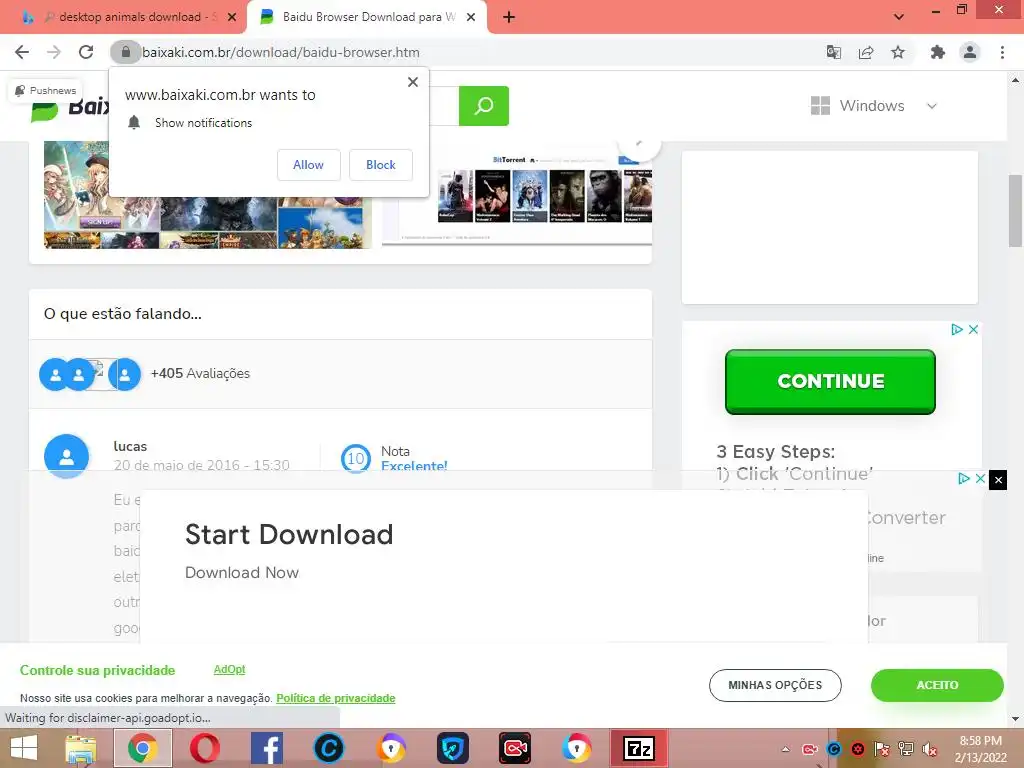Share this page icon

pyautogui.click(x=866, y=52)
